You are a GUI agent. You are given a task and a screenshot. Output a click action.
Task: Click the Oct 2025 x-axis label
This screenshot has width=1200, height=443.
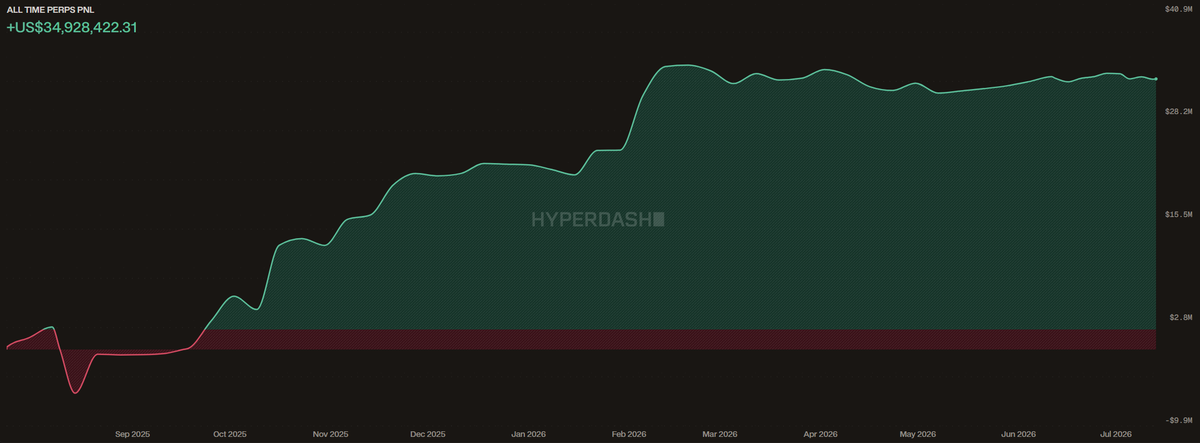[x=230, y=434]
